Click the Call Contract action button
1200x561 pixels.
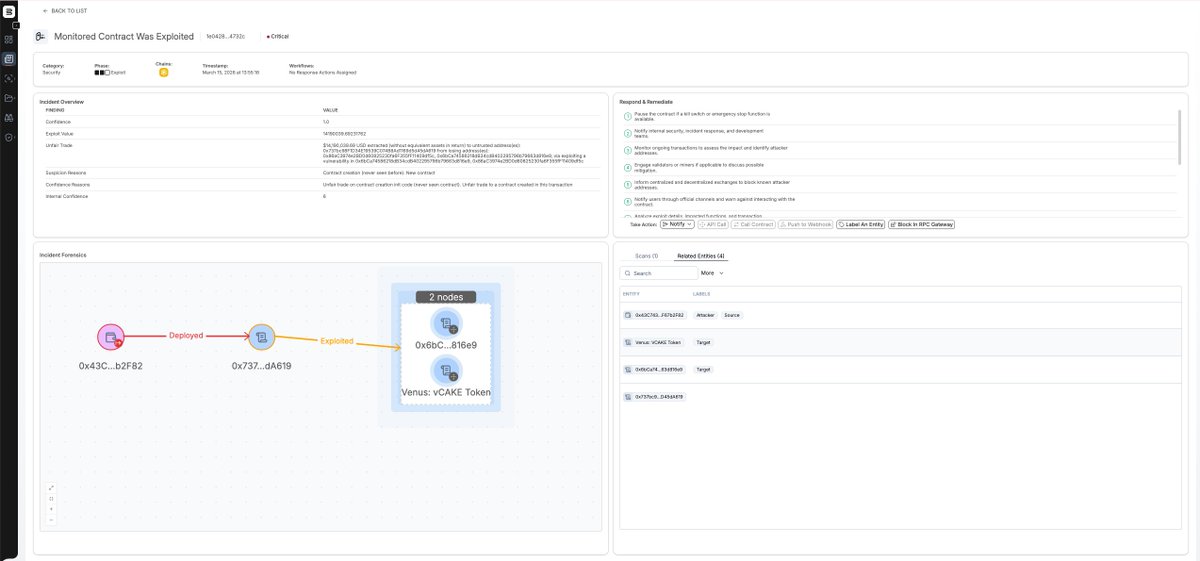click(x=753, y=224)
